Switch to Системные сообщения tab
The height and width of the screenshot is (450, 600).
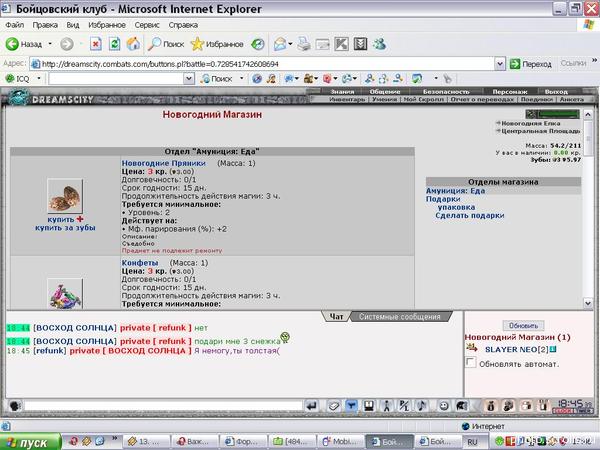(400, 317)
